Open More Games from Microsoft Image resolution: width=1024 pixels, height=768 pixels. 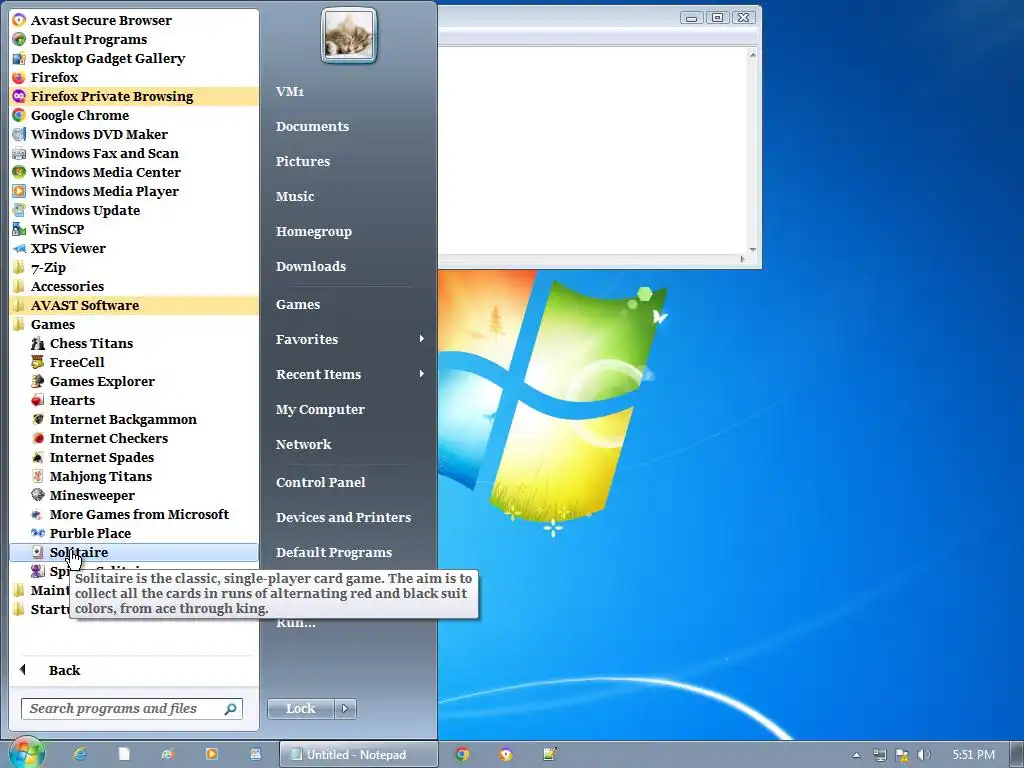(x=134, y=513)
